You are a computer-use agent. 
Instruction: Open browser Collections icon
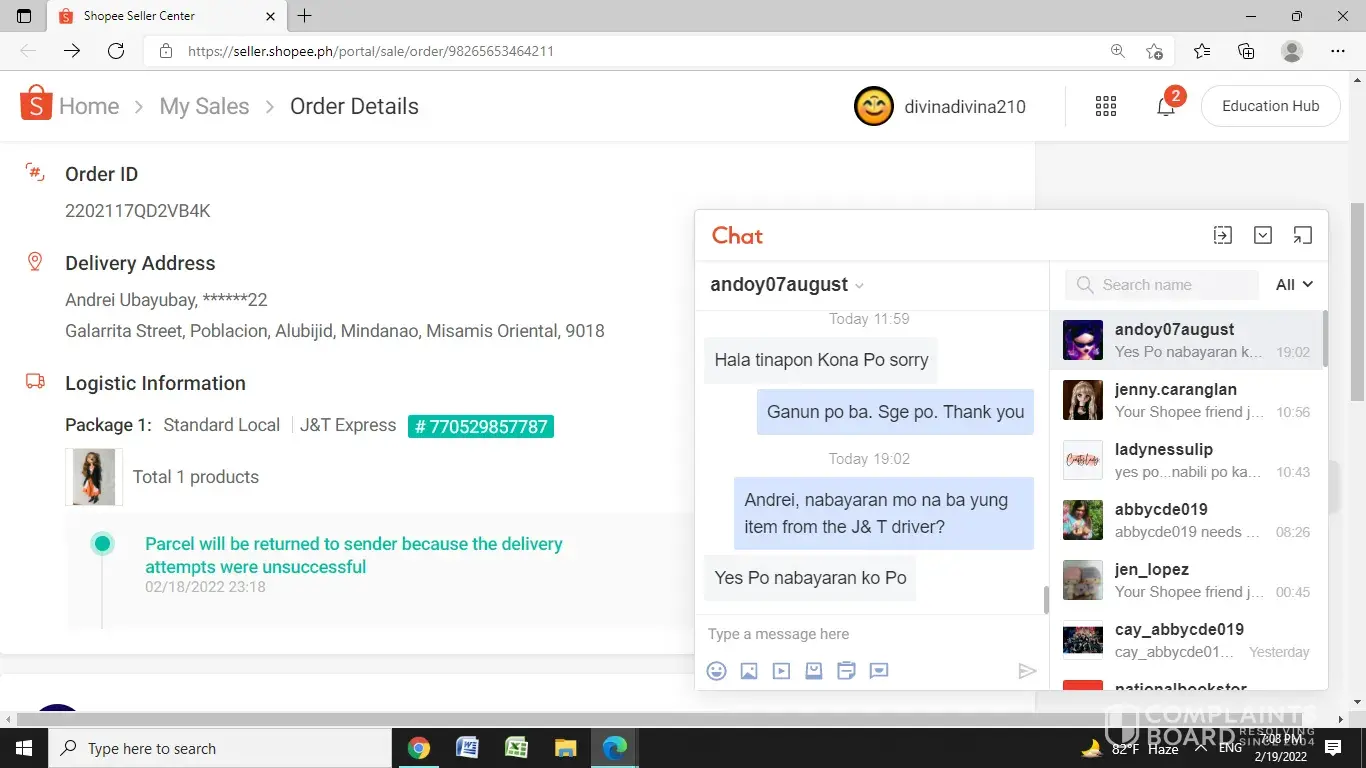(x=1246, y=51)
